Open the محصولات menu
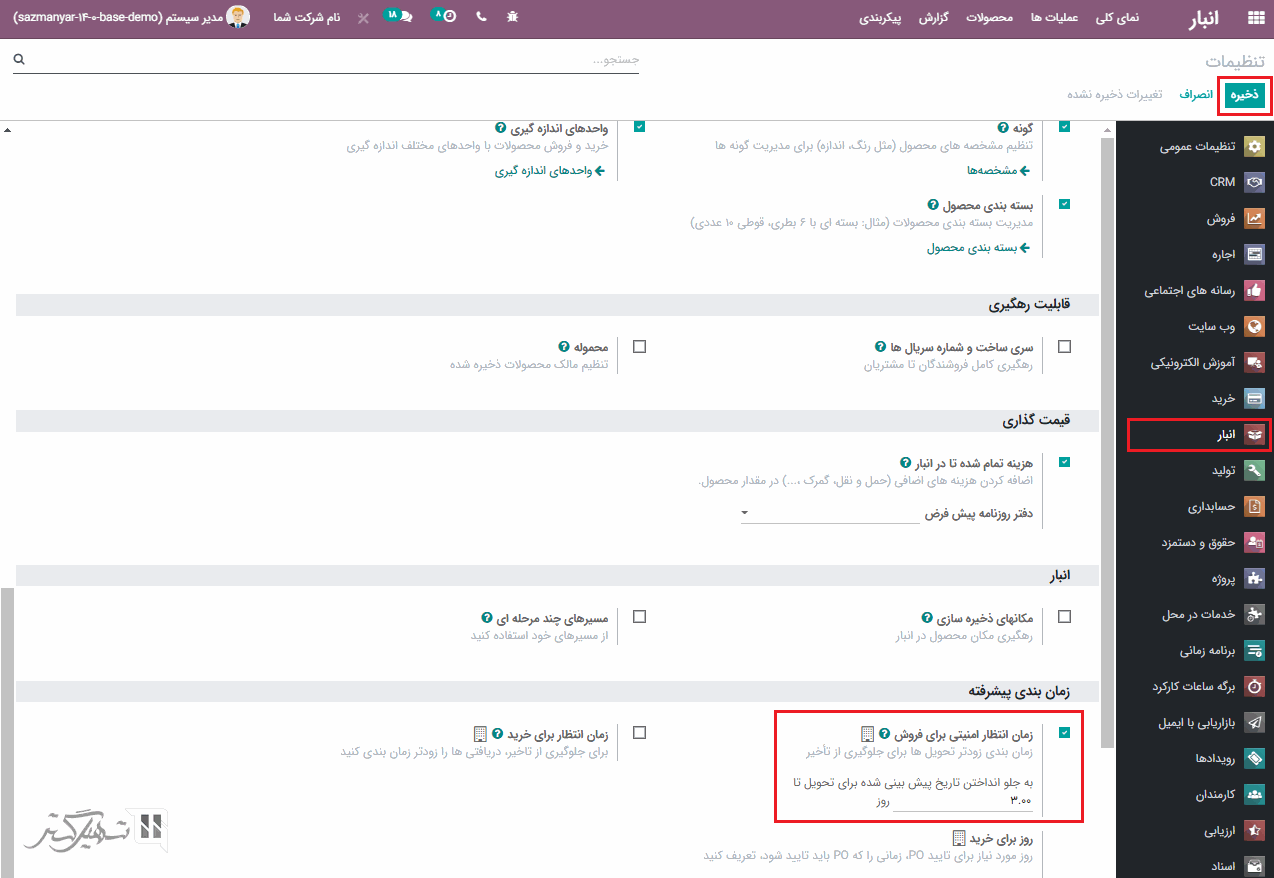Screen dimensions: 1274x878 991,18
